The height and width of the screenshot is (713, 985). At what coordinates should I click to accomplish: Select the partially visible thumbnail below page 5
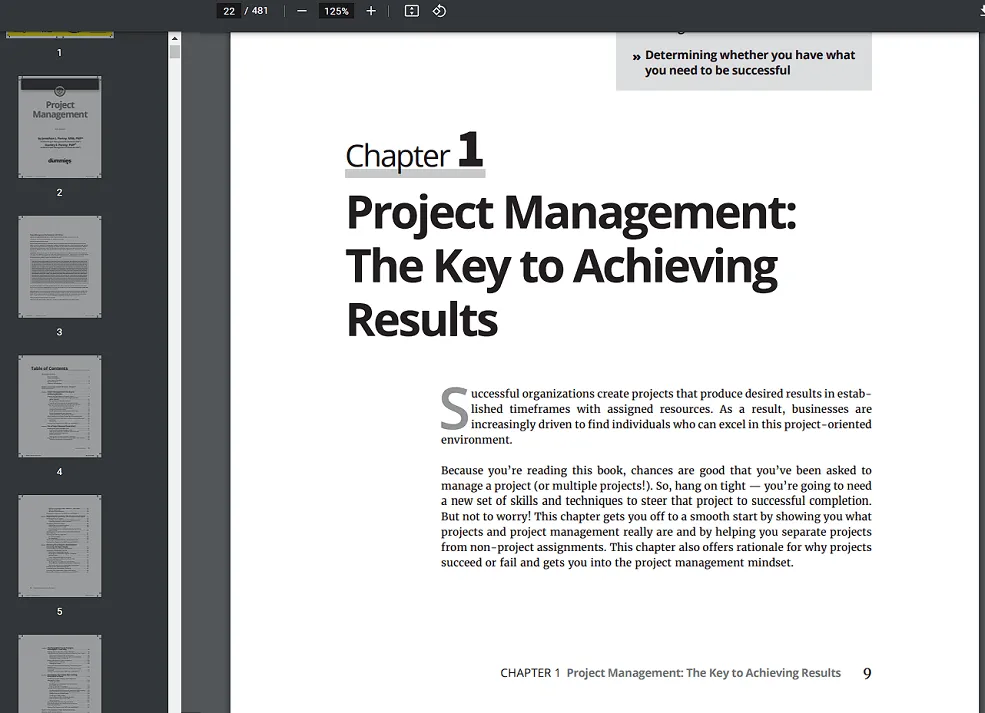click(x=60, y=673)
